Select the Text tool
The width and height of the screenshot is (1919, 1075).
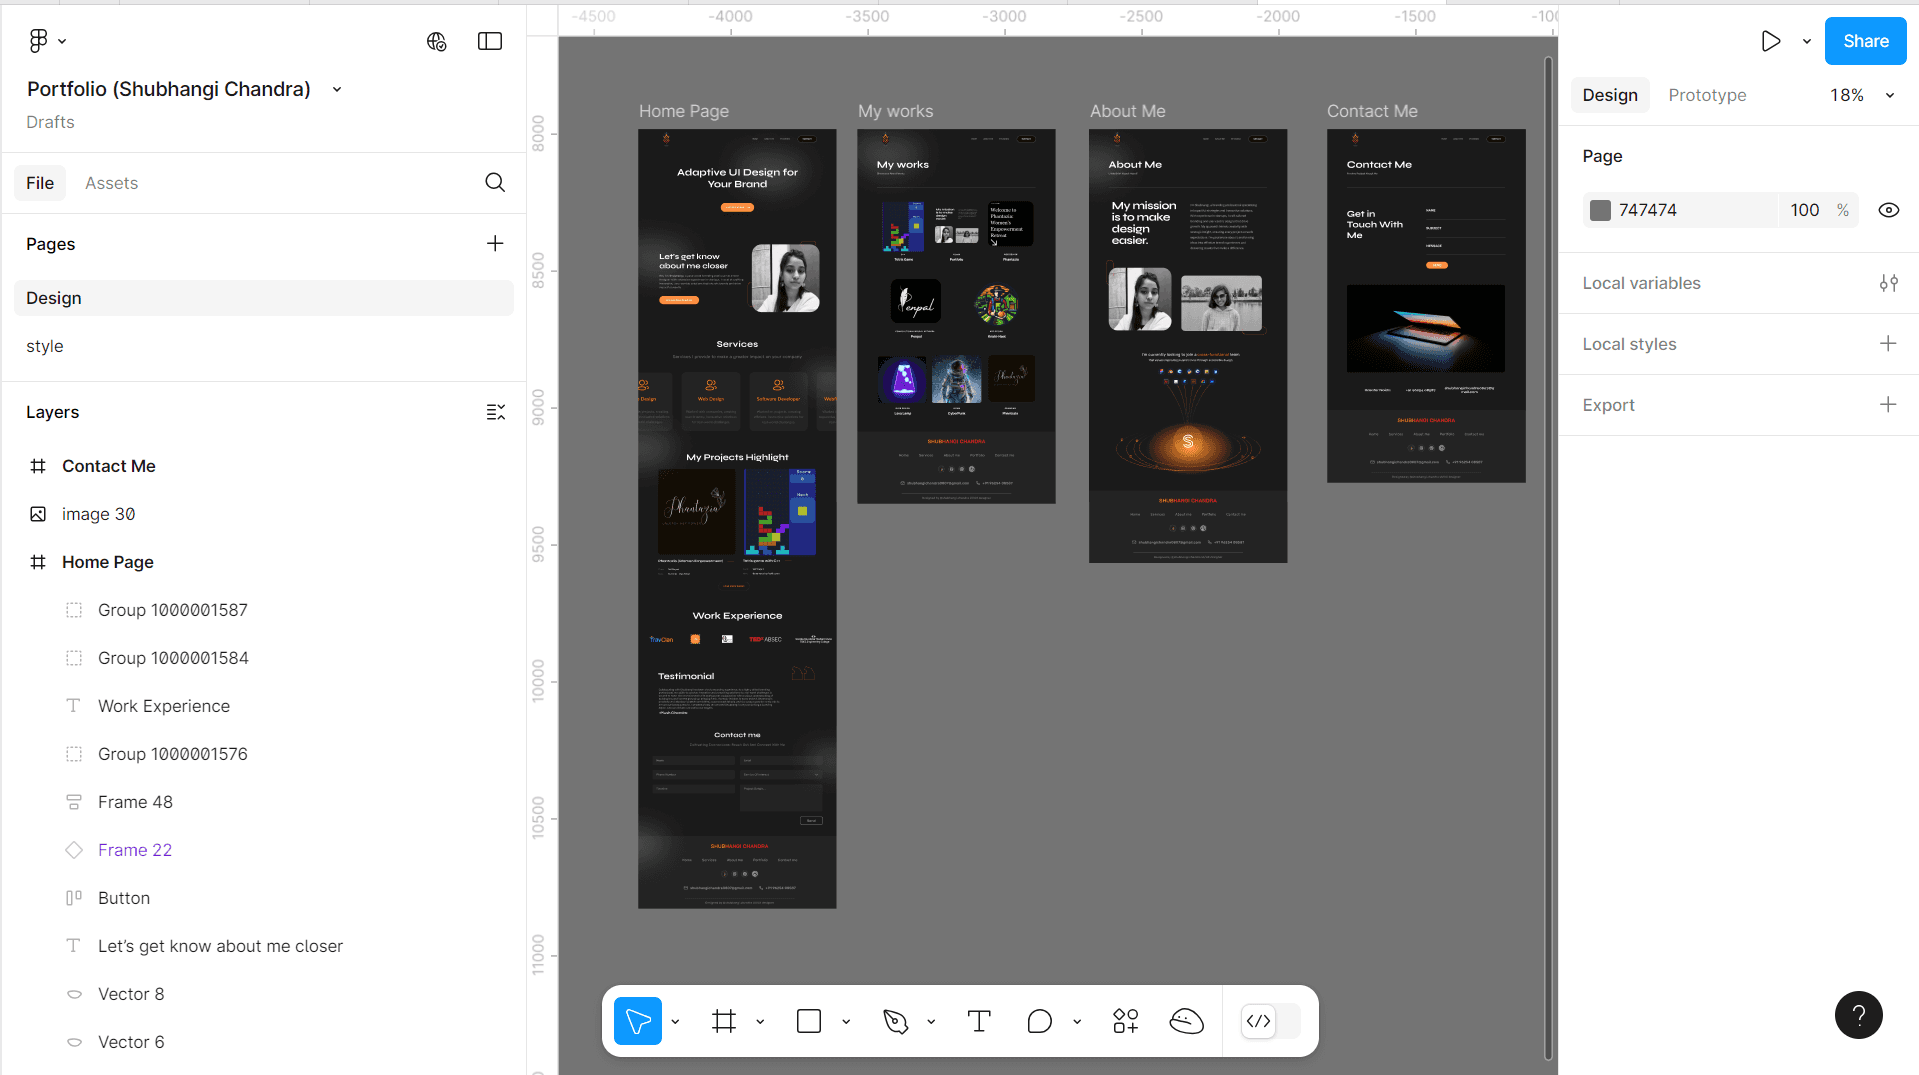point(979,1021)
